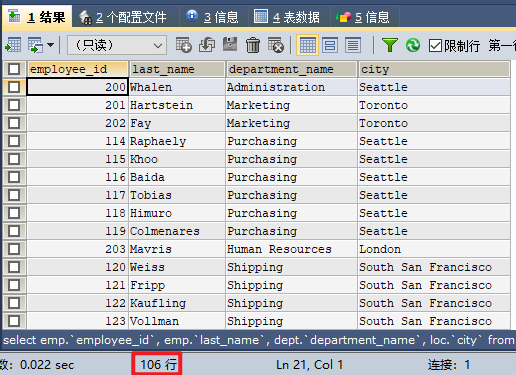Open the read-only mode combo box
The width and height of the screenshot is (516, 375).
click(x=117, y=45)
